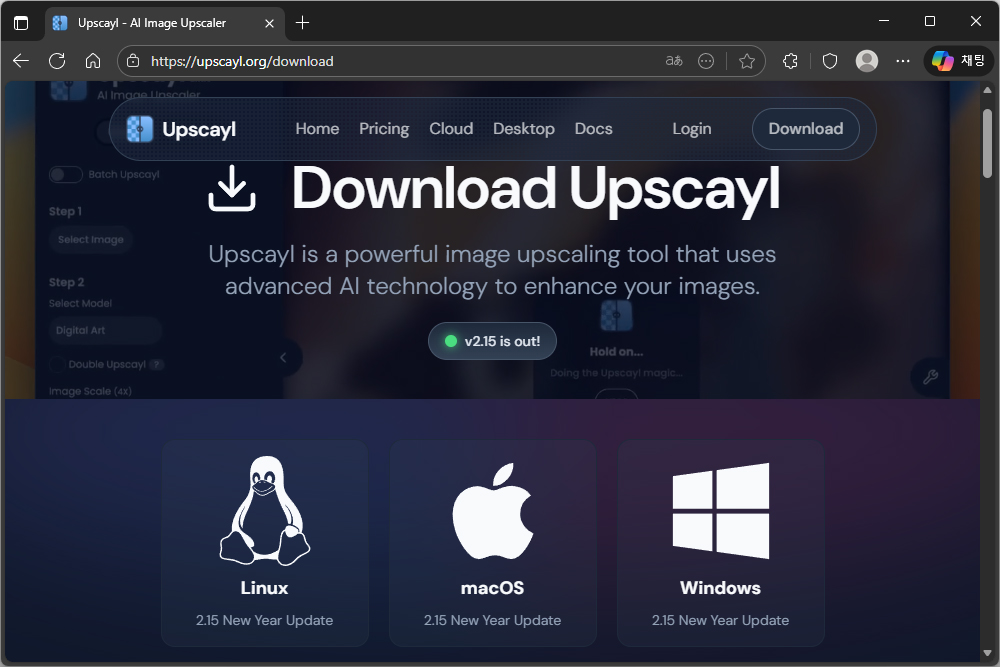Image resolution: width=1000 pixels, height=667 pixels.
Task: Toggle the Double Upscayl checkbox in preview
Action: click(57, 364)
